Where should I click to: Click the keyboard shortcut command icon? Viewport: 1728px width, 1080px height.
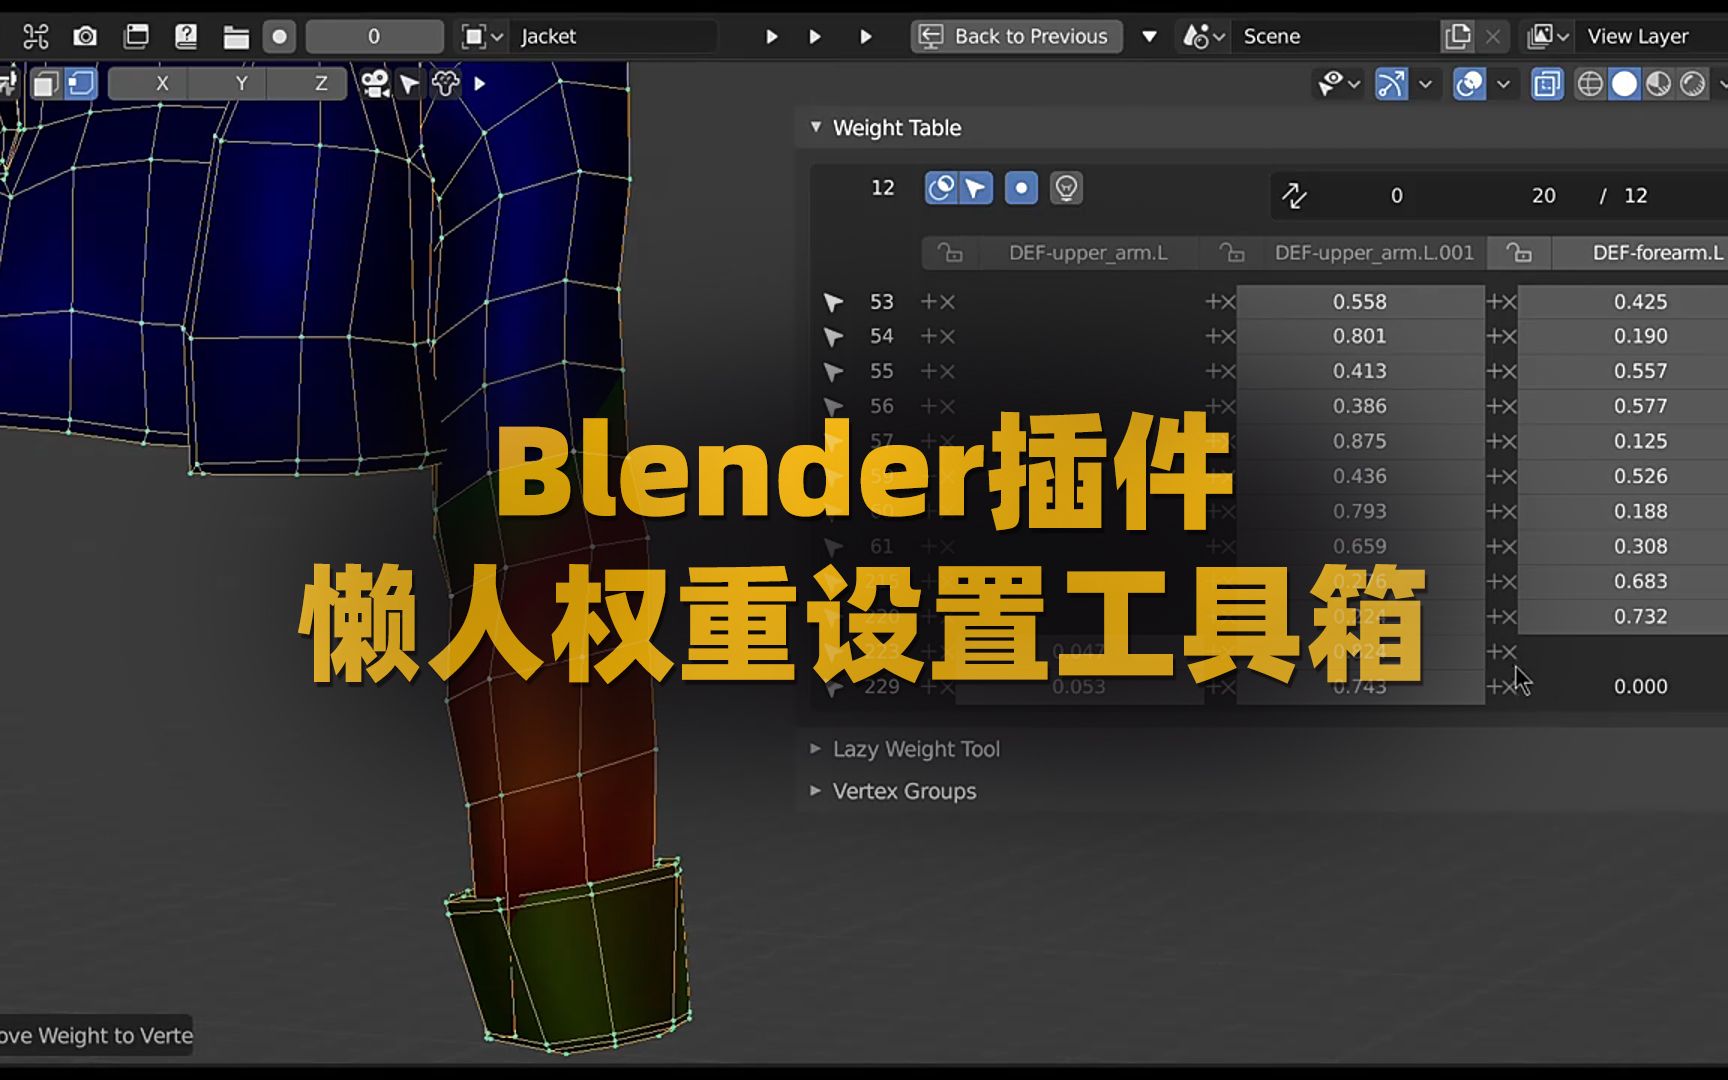pos(36,37)
